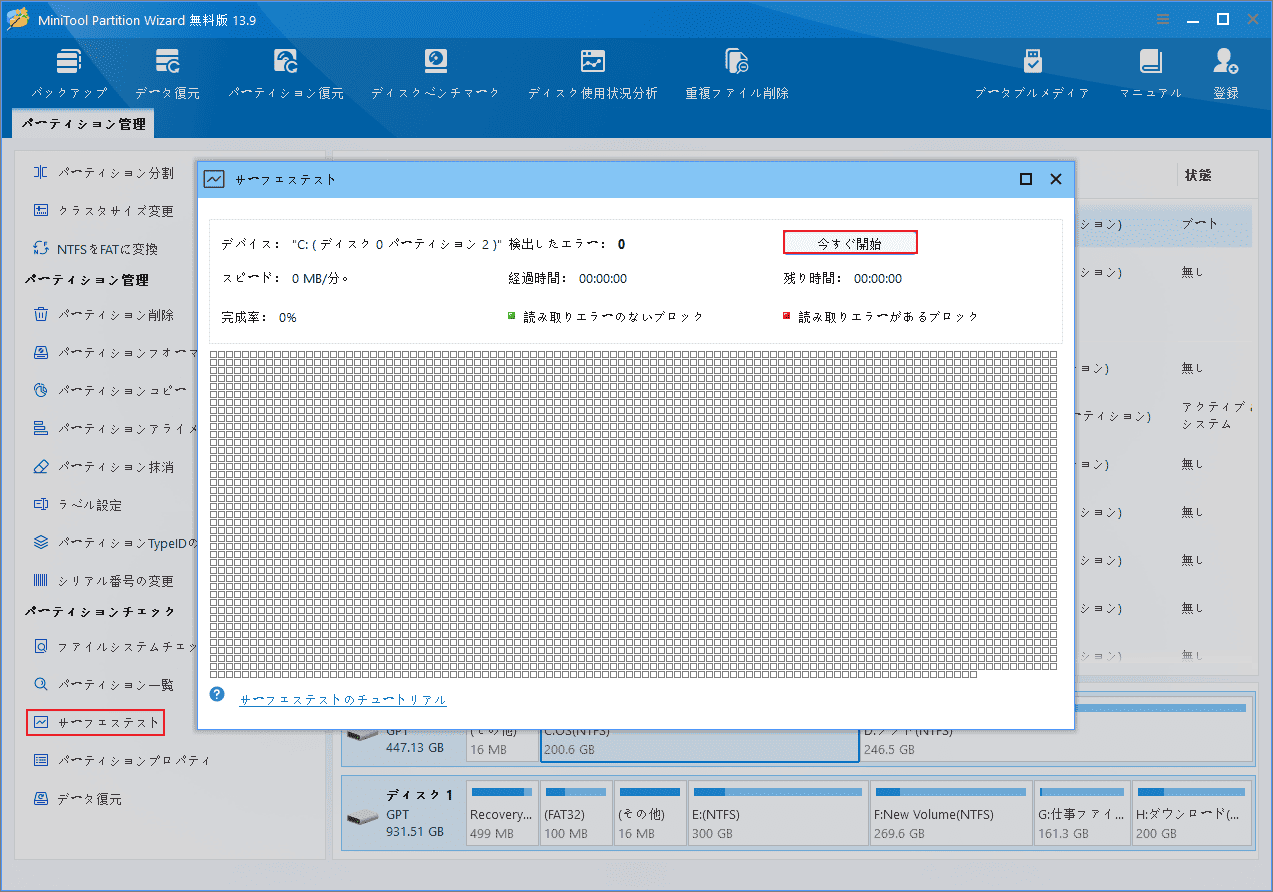Maximize the サーフェステスト dialog
The height and width of the screenshot is (892, 1273).
[1025, 179]
